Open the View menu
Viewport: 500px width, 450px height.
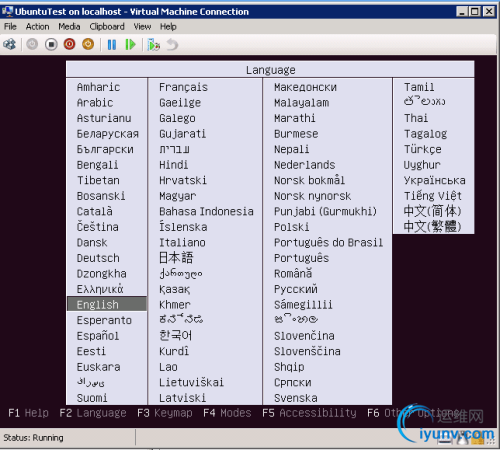point(142,27)
